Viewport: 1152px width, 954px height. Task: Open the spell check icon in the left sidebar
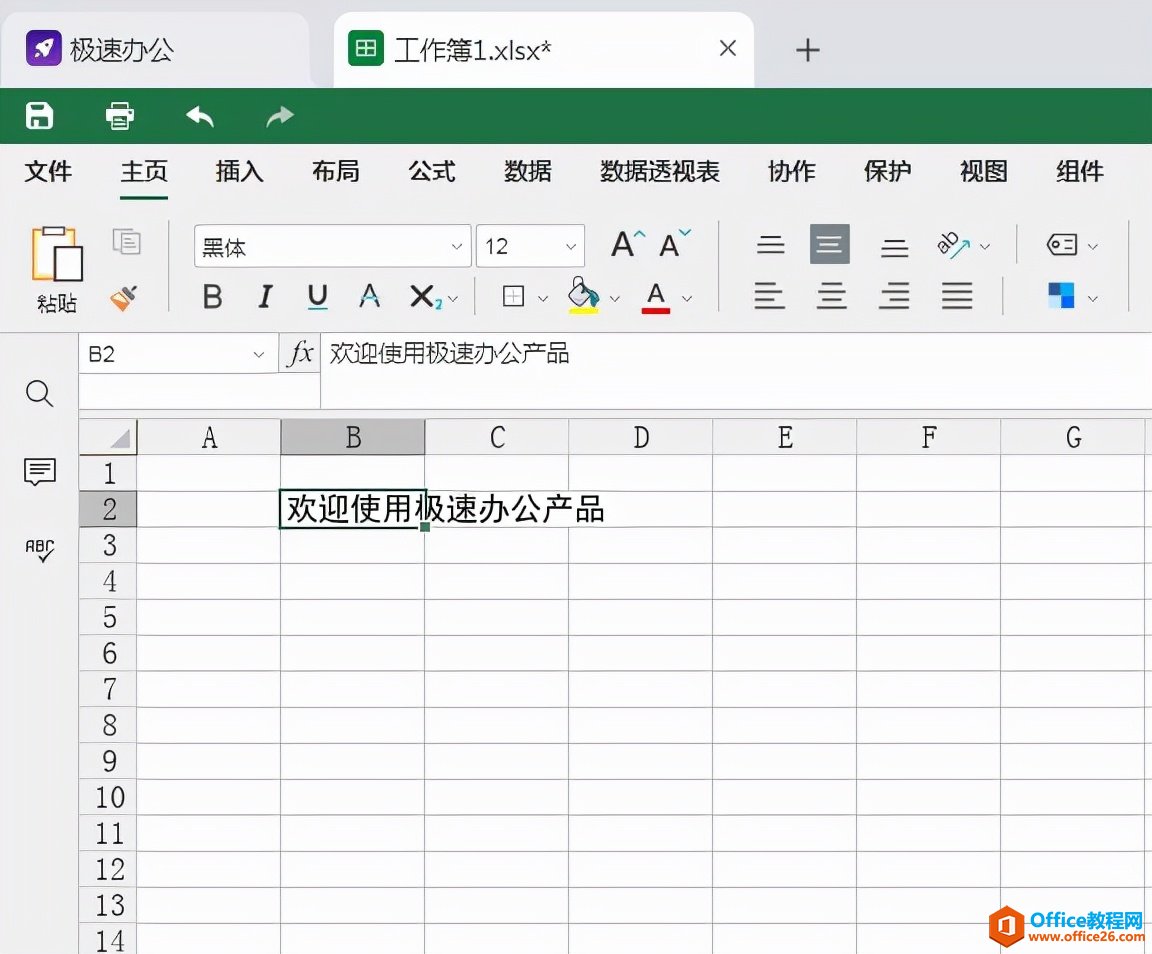39,550
